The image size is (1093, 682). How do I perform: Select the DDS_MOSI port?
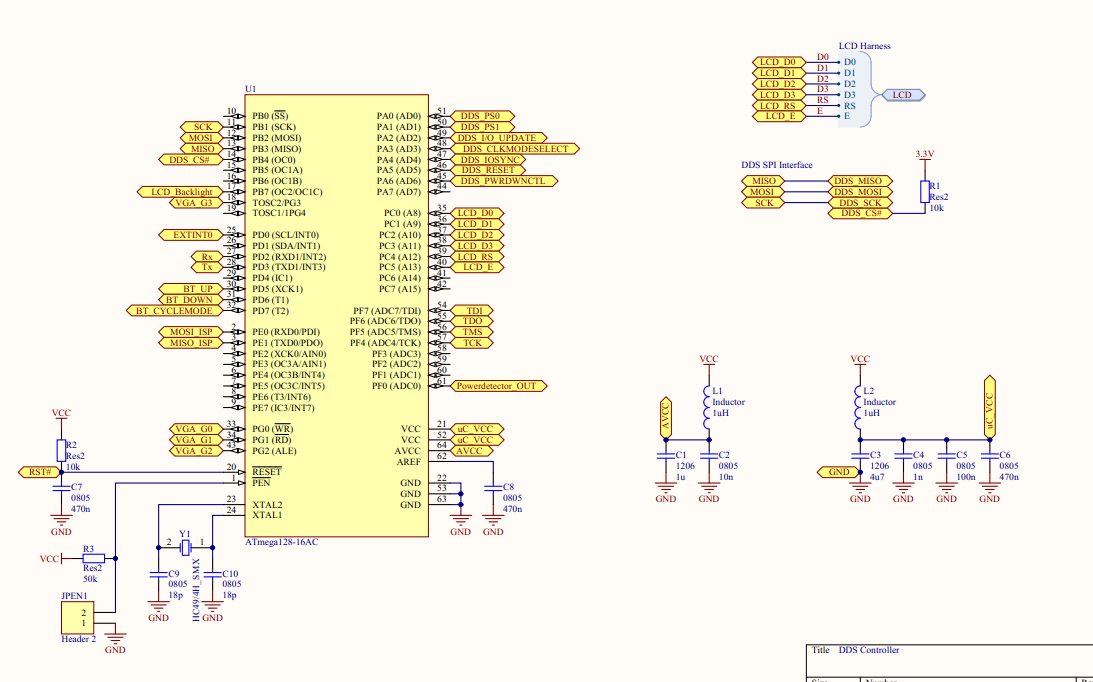(x=860, y=192)
